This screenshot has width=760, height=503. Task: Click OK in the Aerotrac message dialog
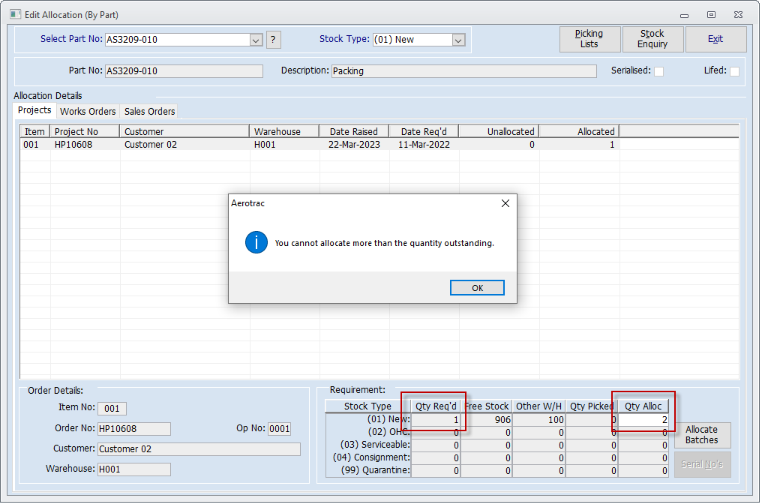coord(477,287)
